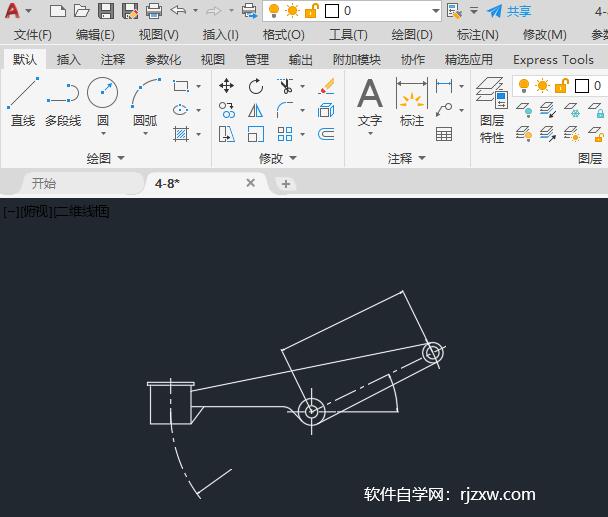
Task: Toggle the quick access toolbar layer bulb
Action: 274,11
